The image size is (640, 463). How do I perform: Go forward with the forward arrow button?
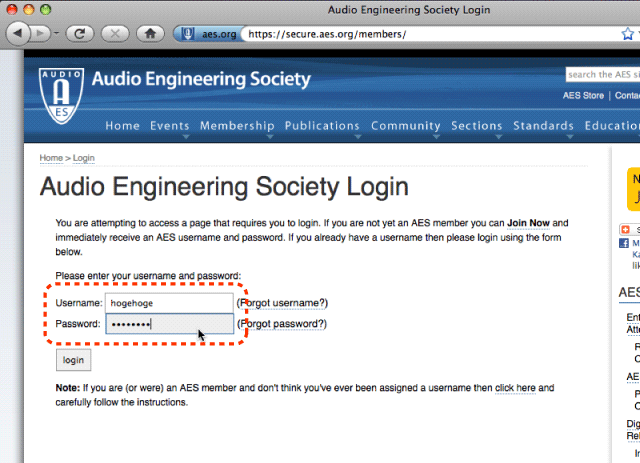tap(40, 33)
